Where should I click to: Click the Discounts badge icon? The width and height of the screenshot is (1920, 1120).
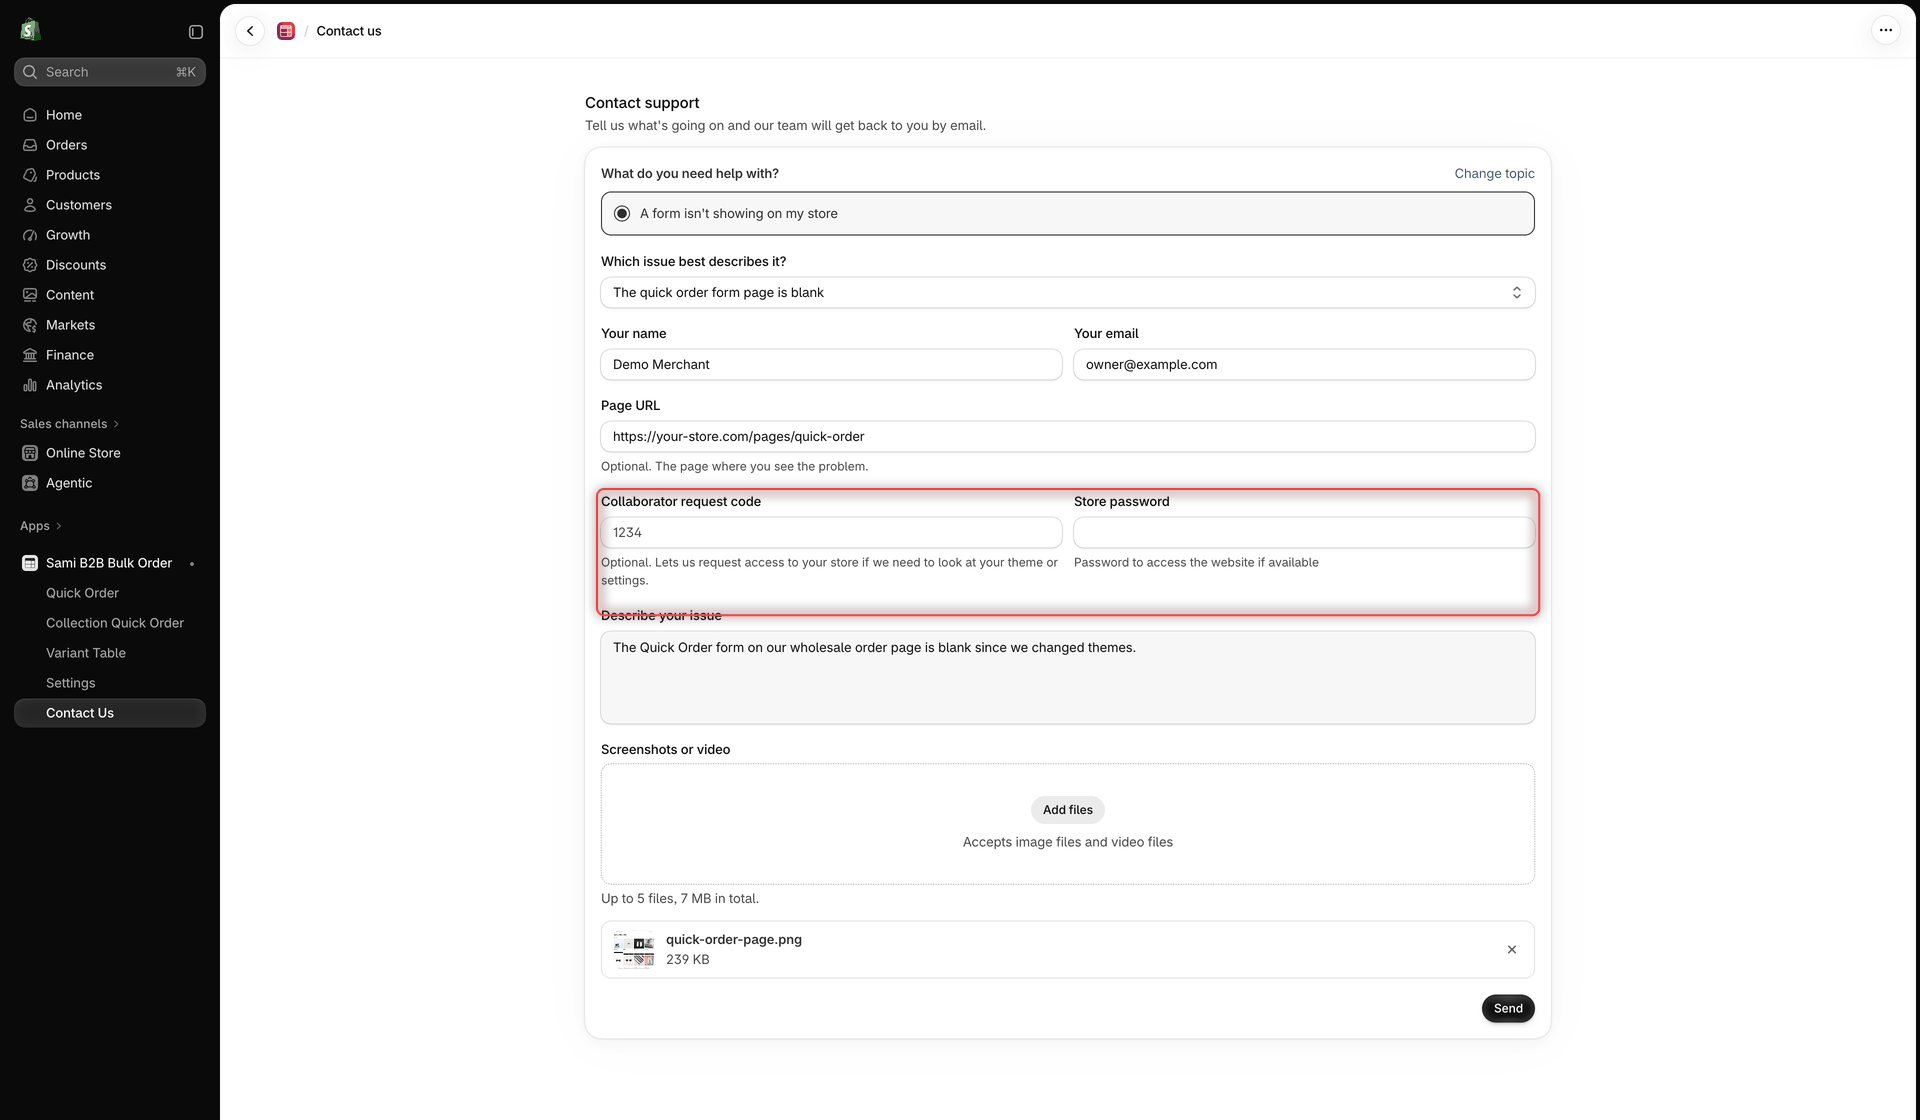point(30,265)
